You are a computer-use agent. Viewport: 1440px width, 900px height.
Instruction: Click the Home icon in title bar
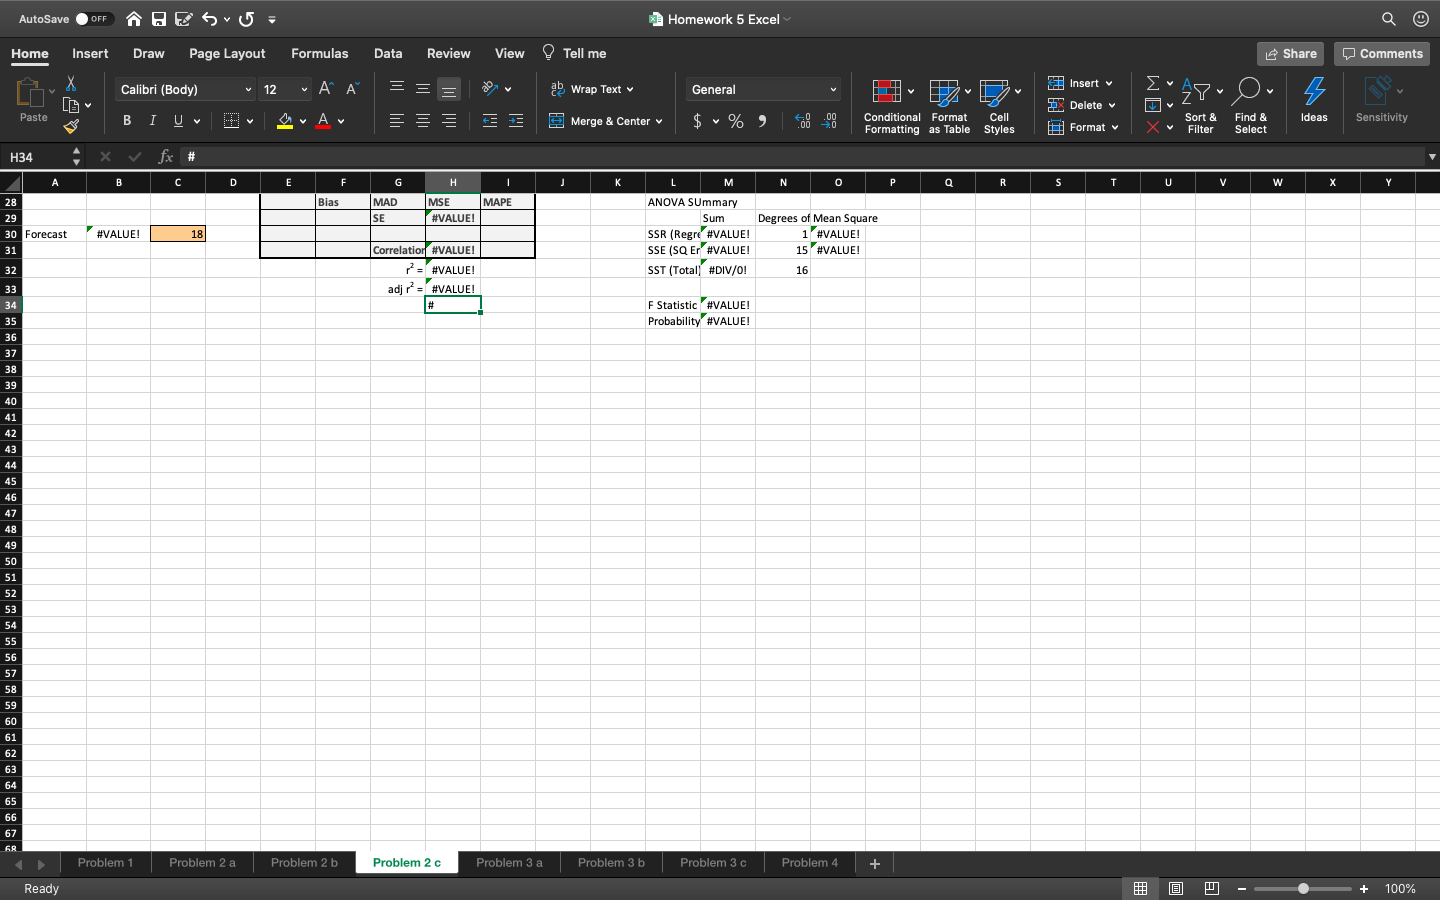134,19
